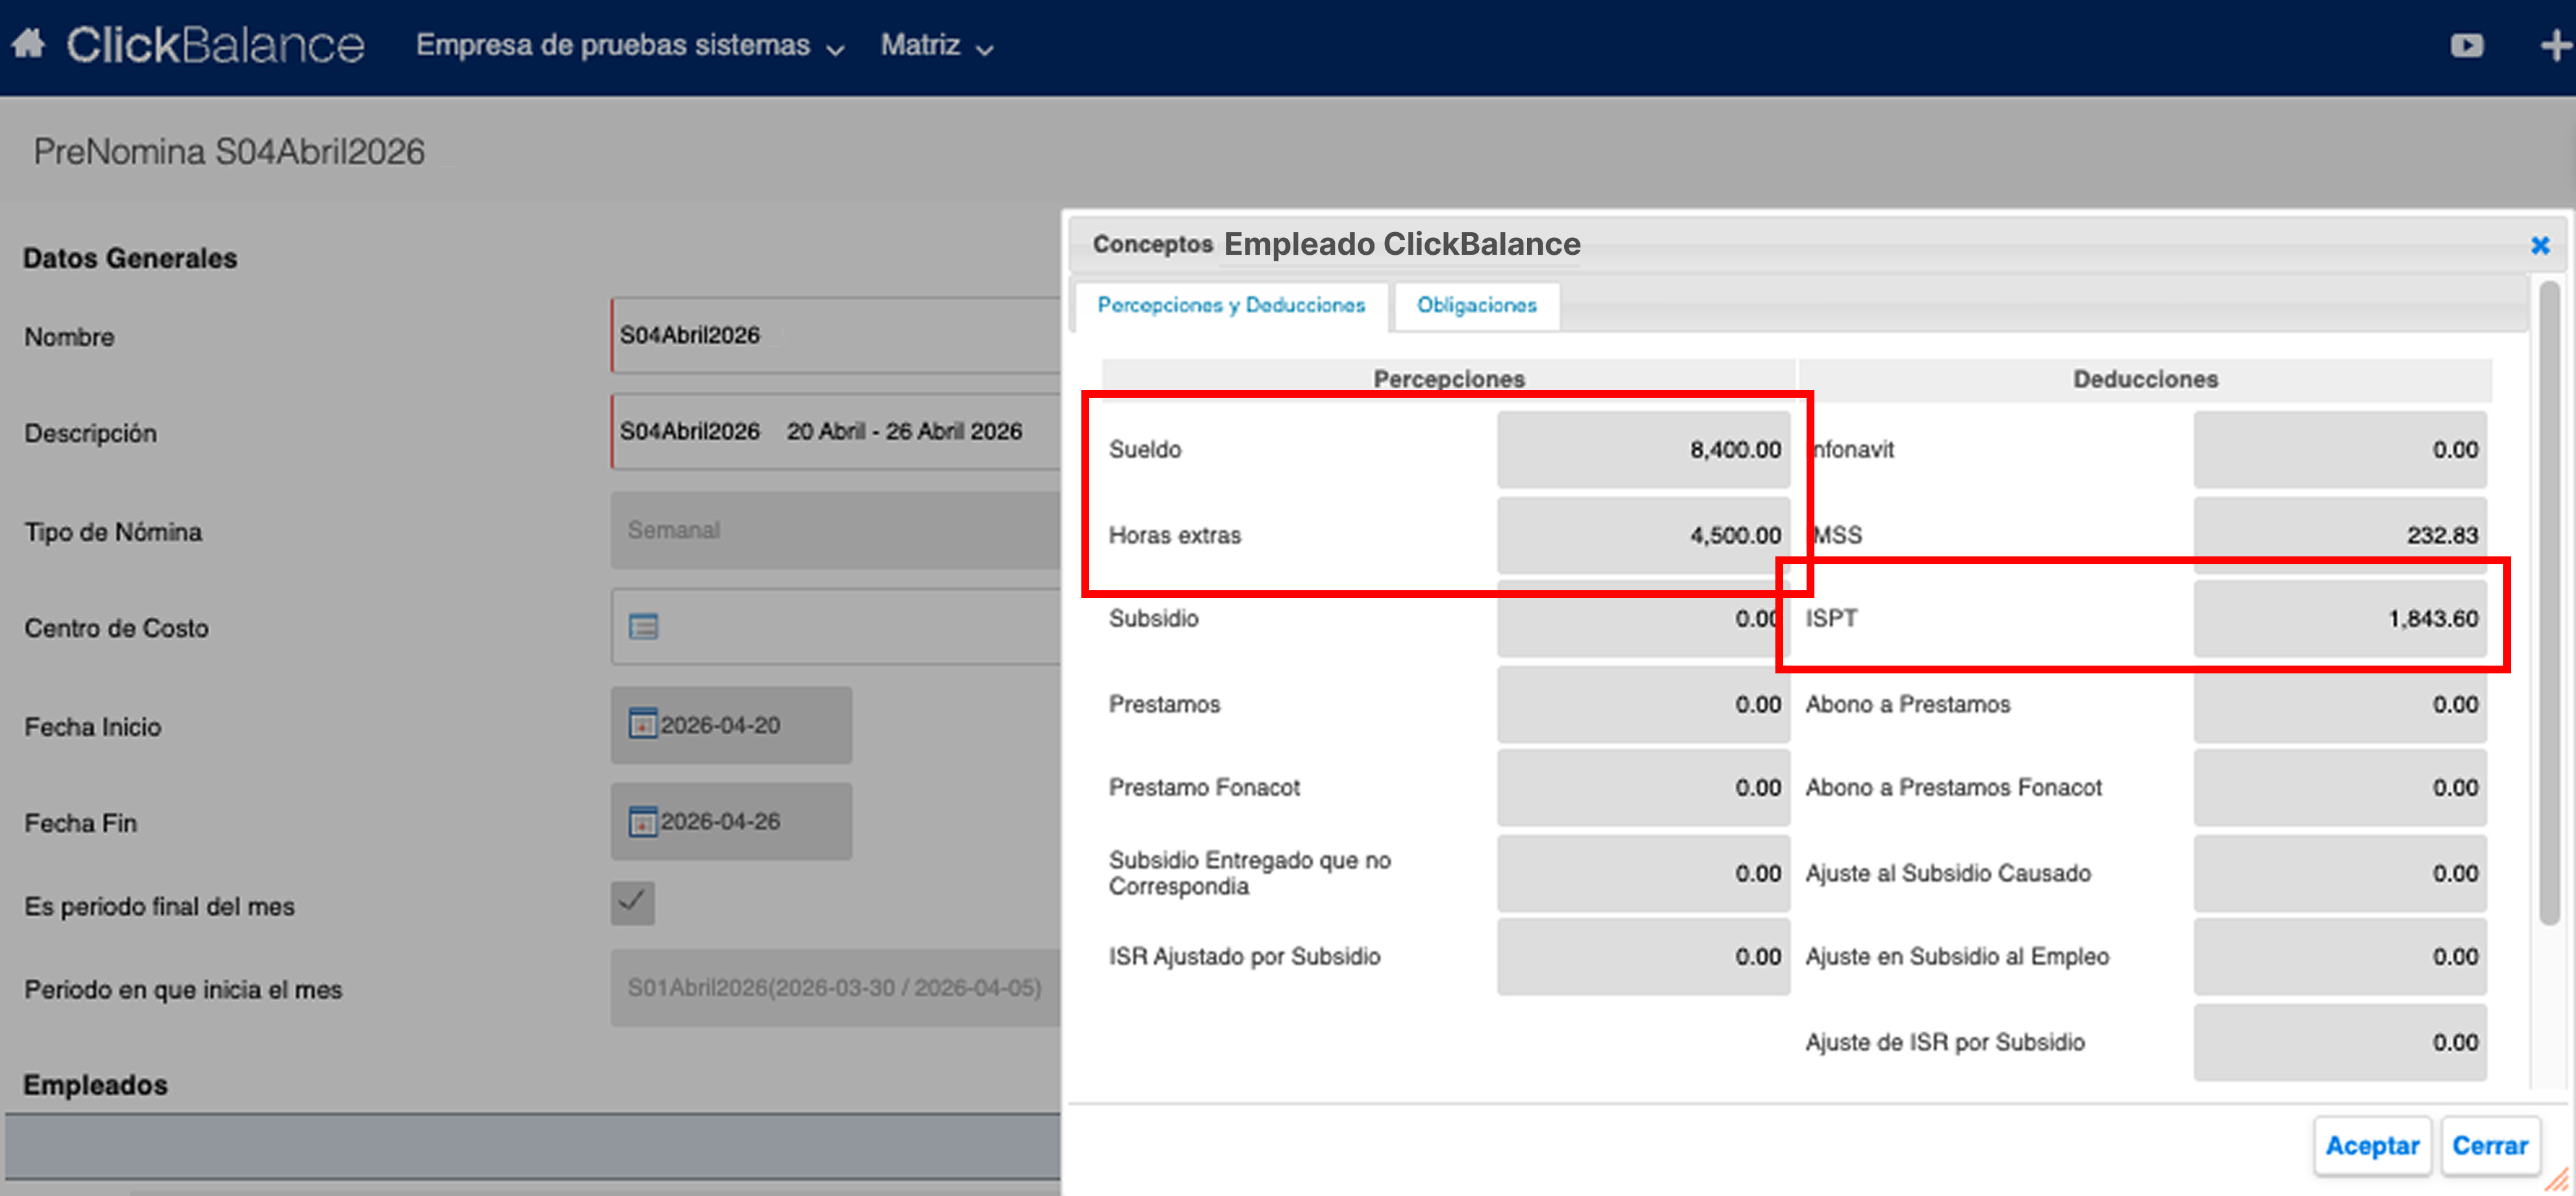Click the home icon beside ClickBalance logo
Screen dimensions: 2576x1196
29,44
